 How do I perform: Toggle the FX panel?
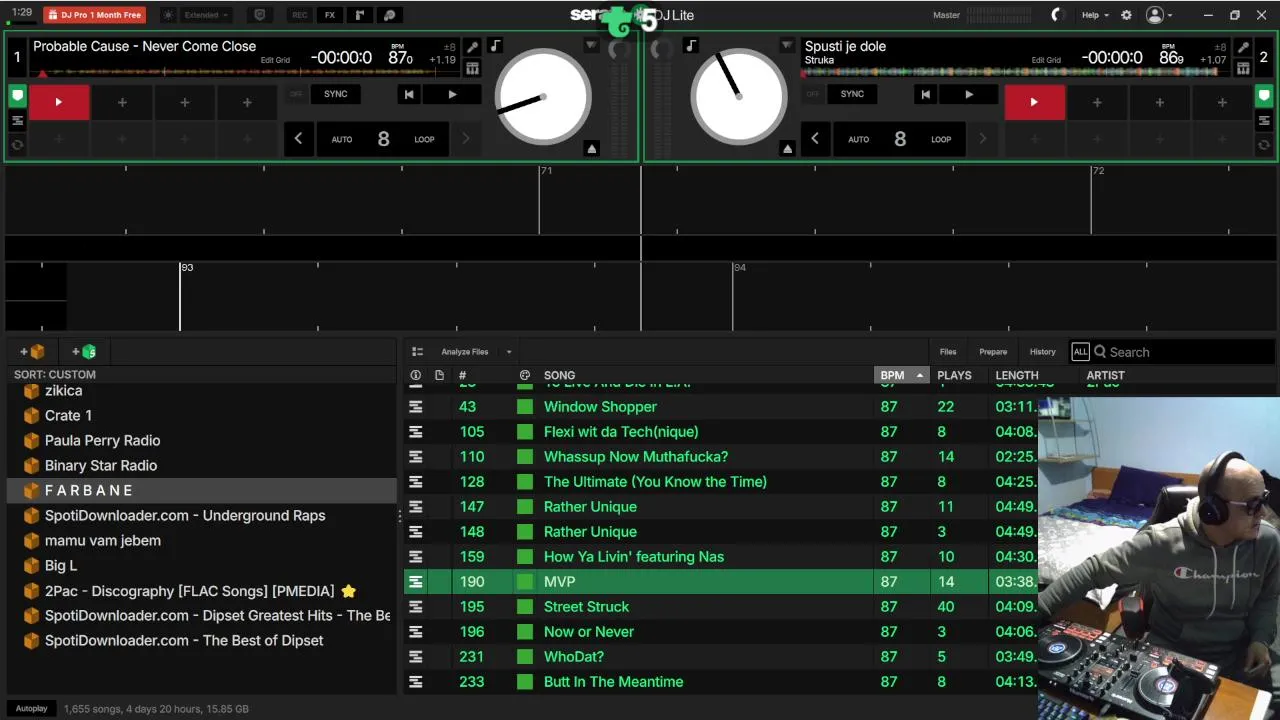pyautogui.click(x=330, y=15)
